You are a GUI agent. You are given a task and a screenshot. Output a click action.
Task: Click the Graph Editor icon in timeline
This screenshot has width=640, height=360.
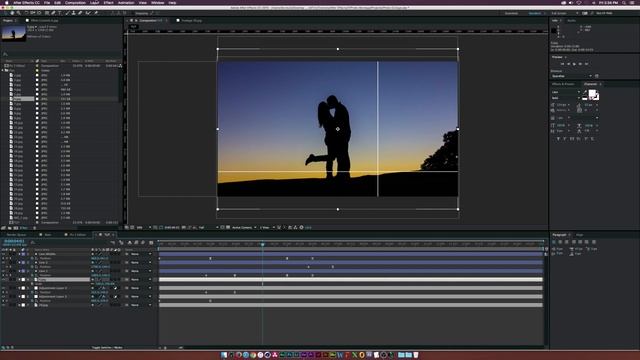(151, 242)
